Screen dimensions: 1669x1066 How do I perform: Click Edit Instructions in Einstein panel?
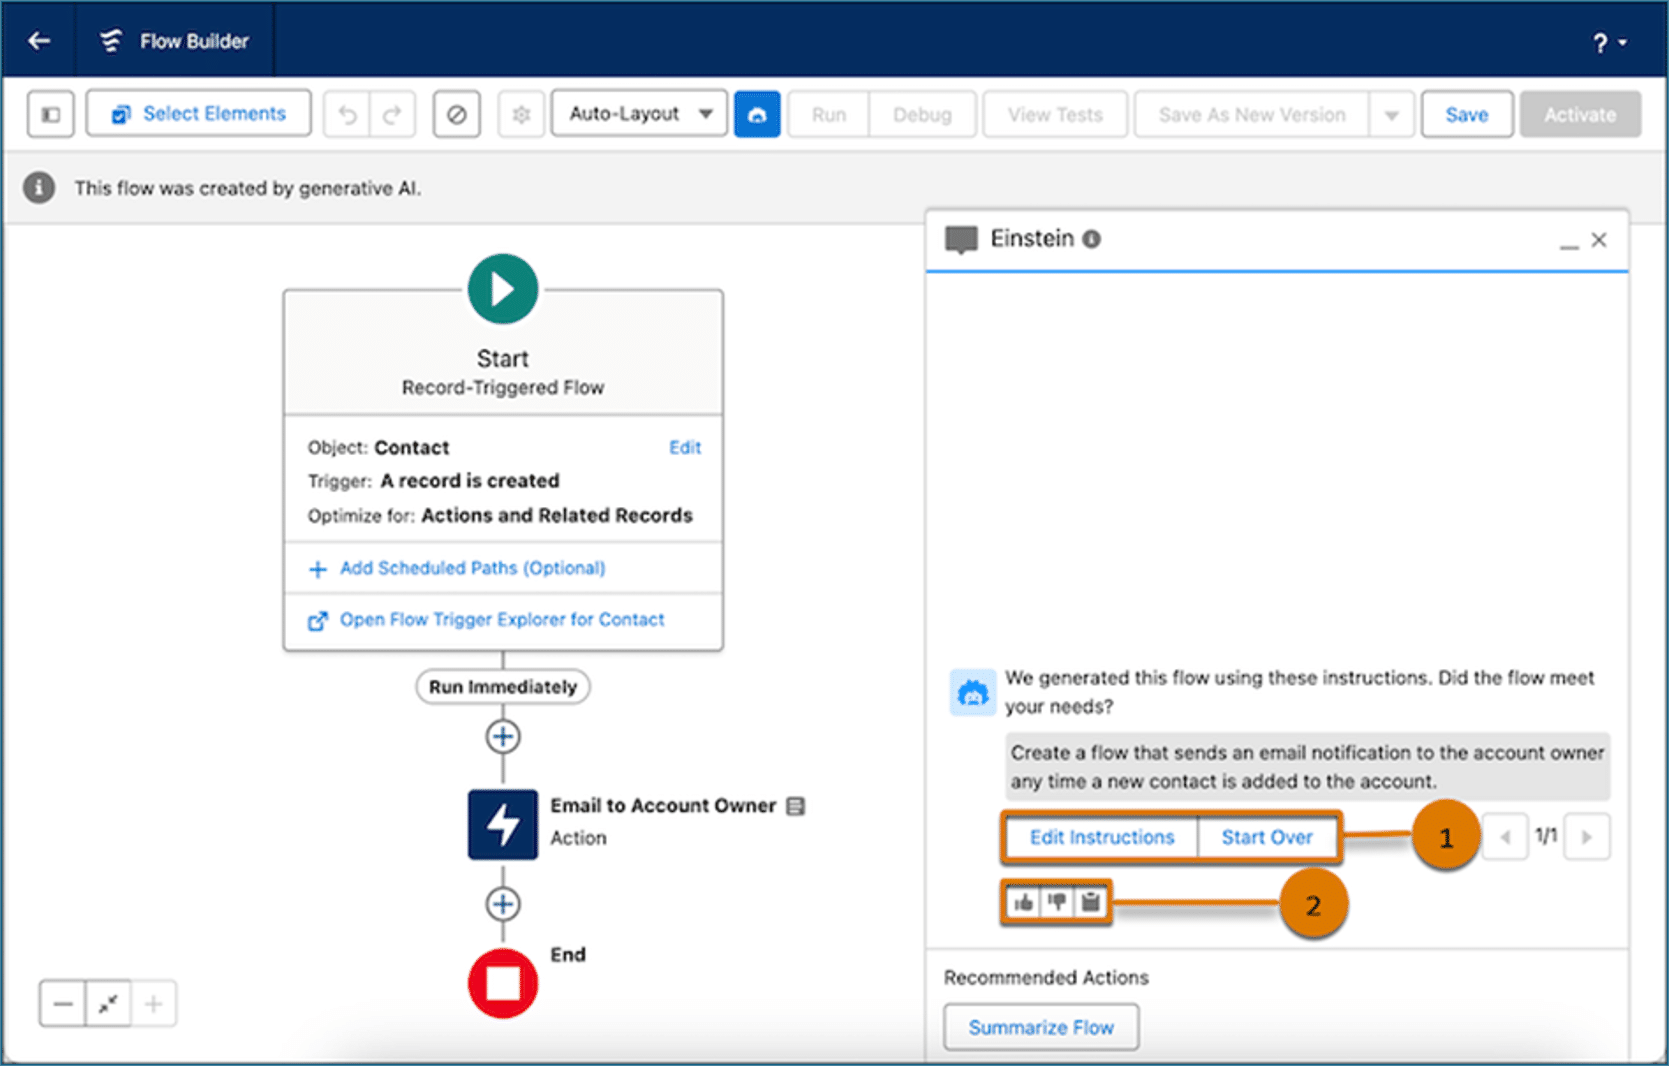click(1102, 837)
